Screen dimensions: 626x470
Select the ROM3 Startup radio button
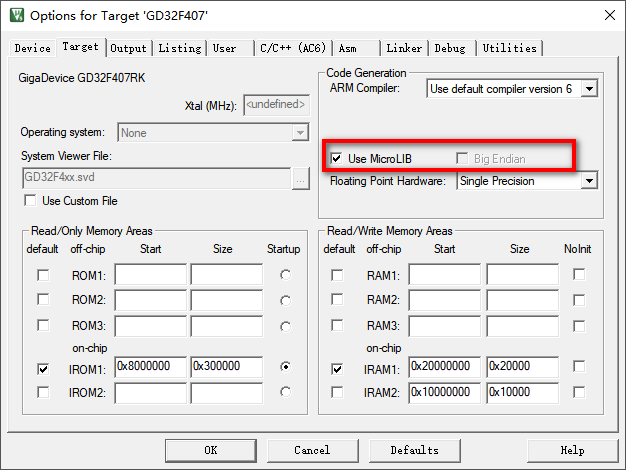pos(285,326)
